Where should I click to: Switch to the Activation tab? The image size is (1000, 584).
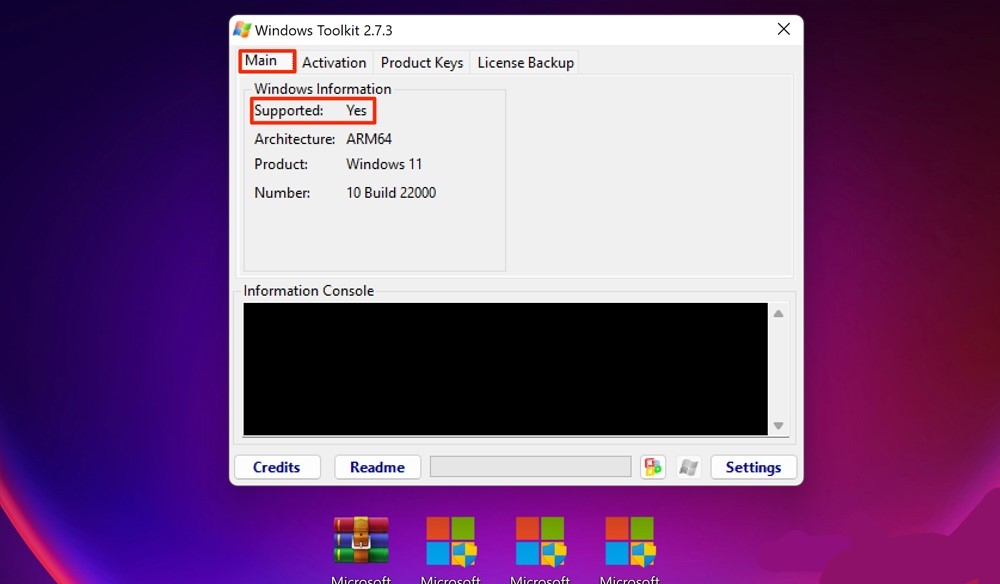pos(334,62)
